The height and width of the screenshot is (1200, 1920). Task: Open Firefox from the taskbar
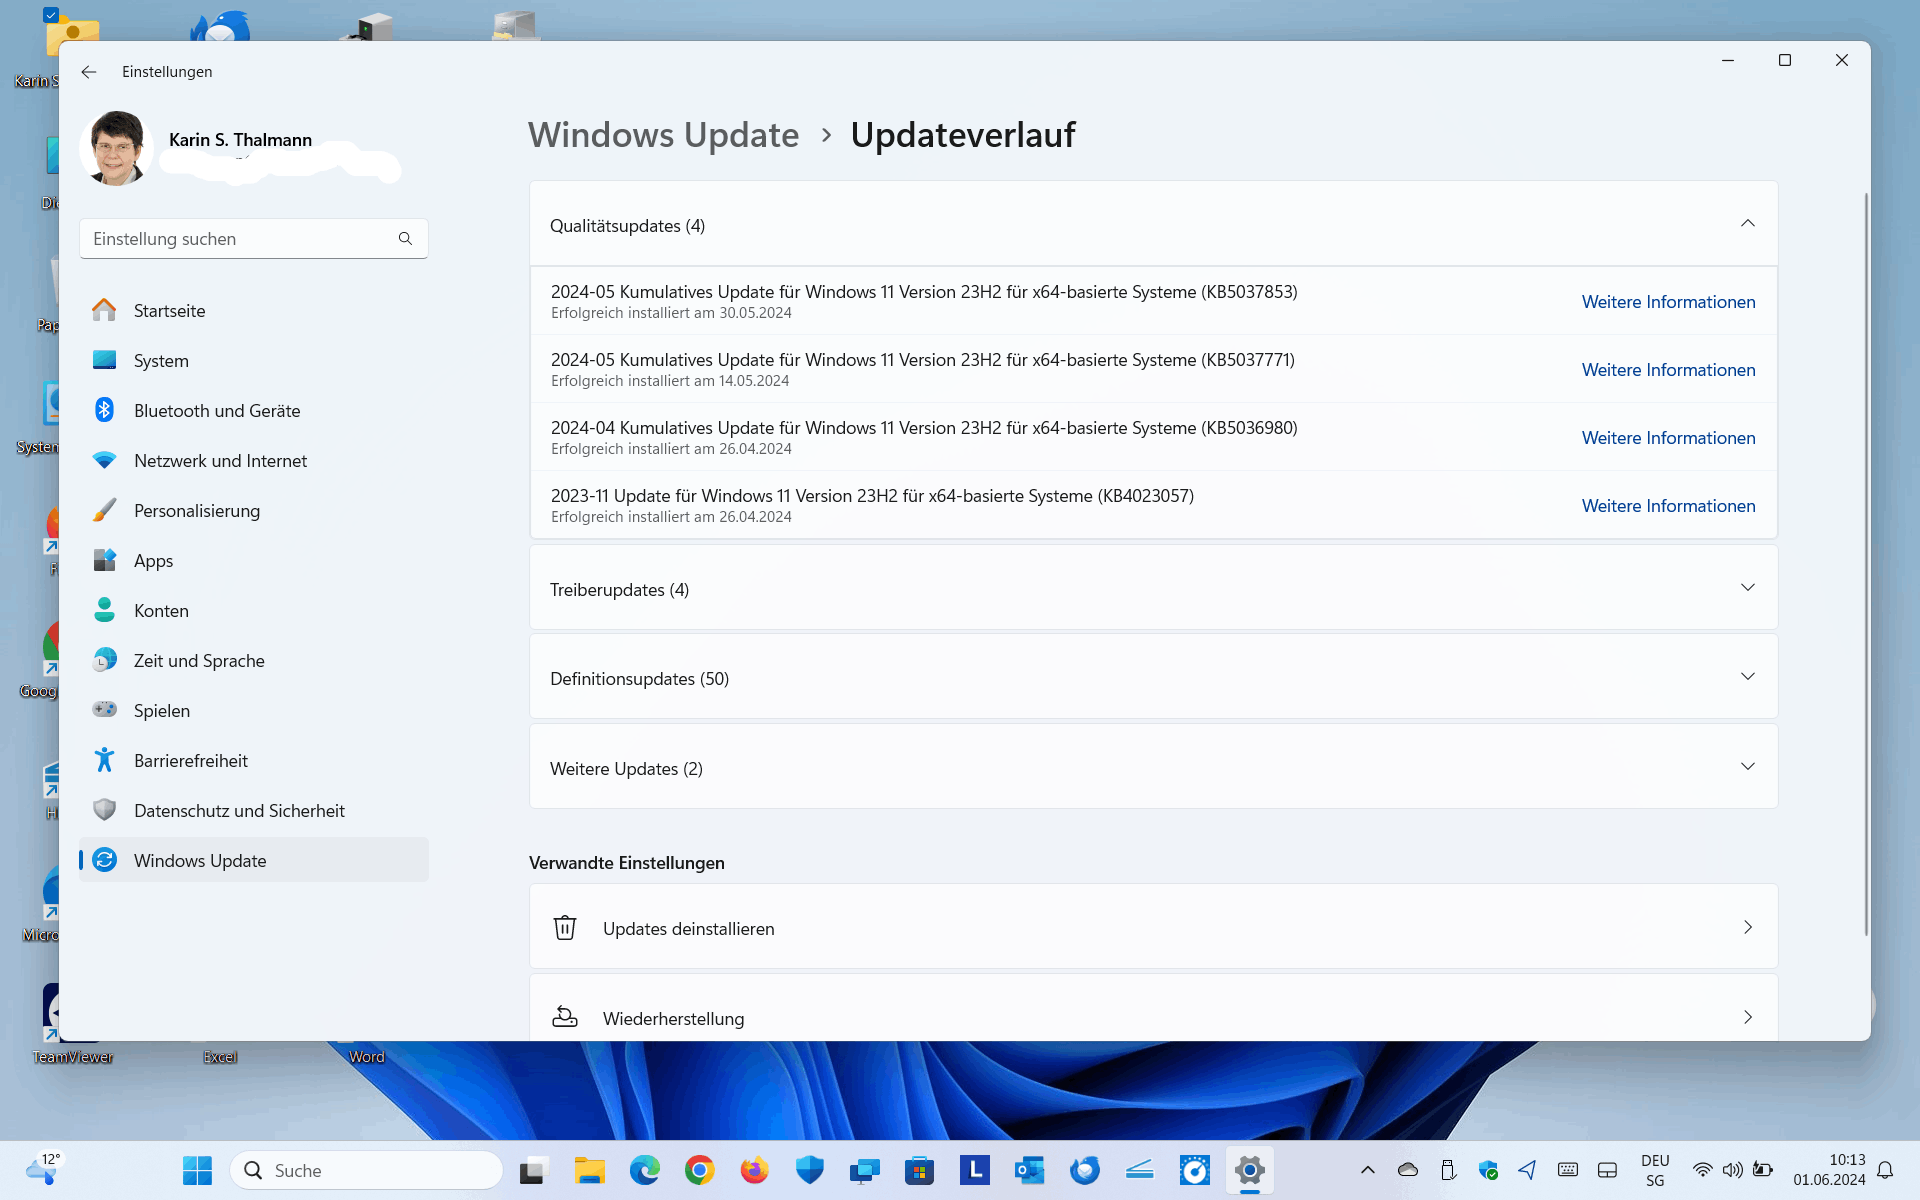[x=754, y=1170]
